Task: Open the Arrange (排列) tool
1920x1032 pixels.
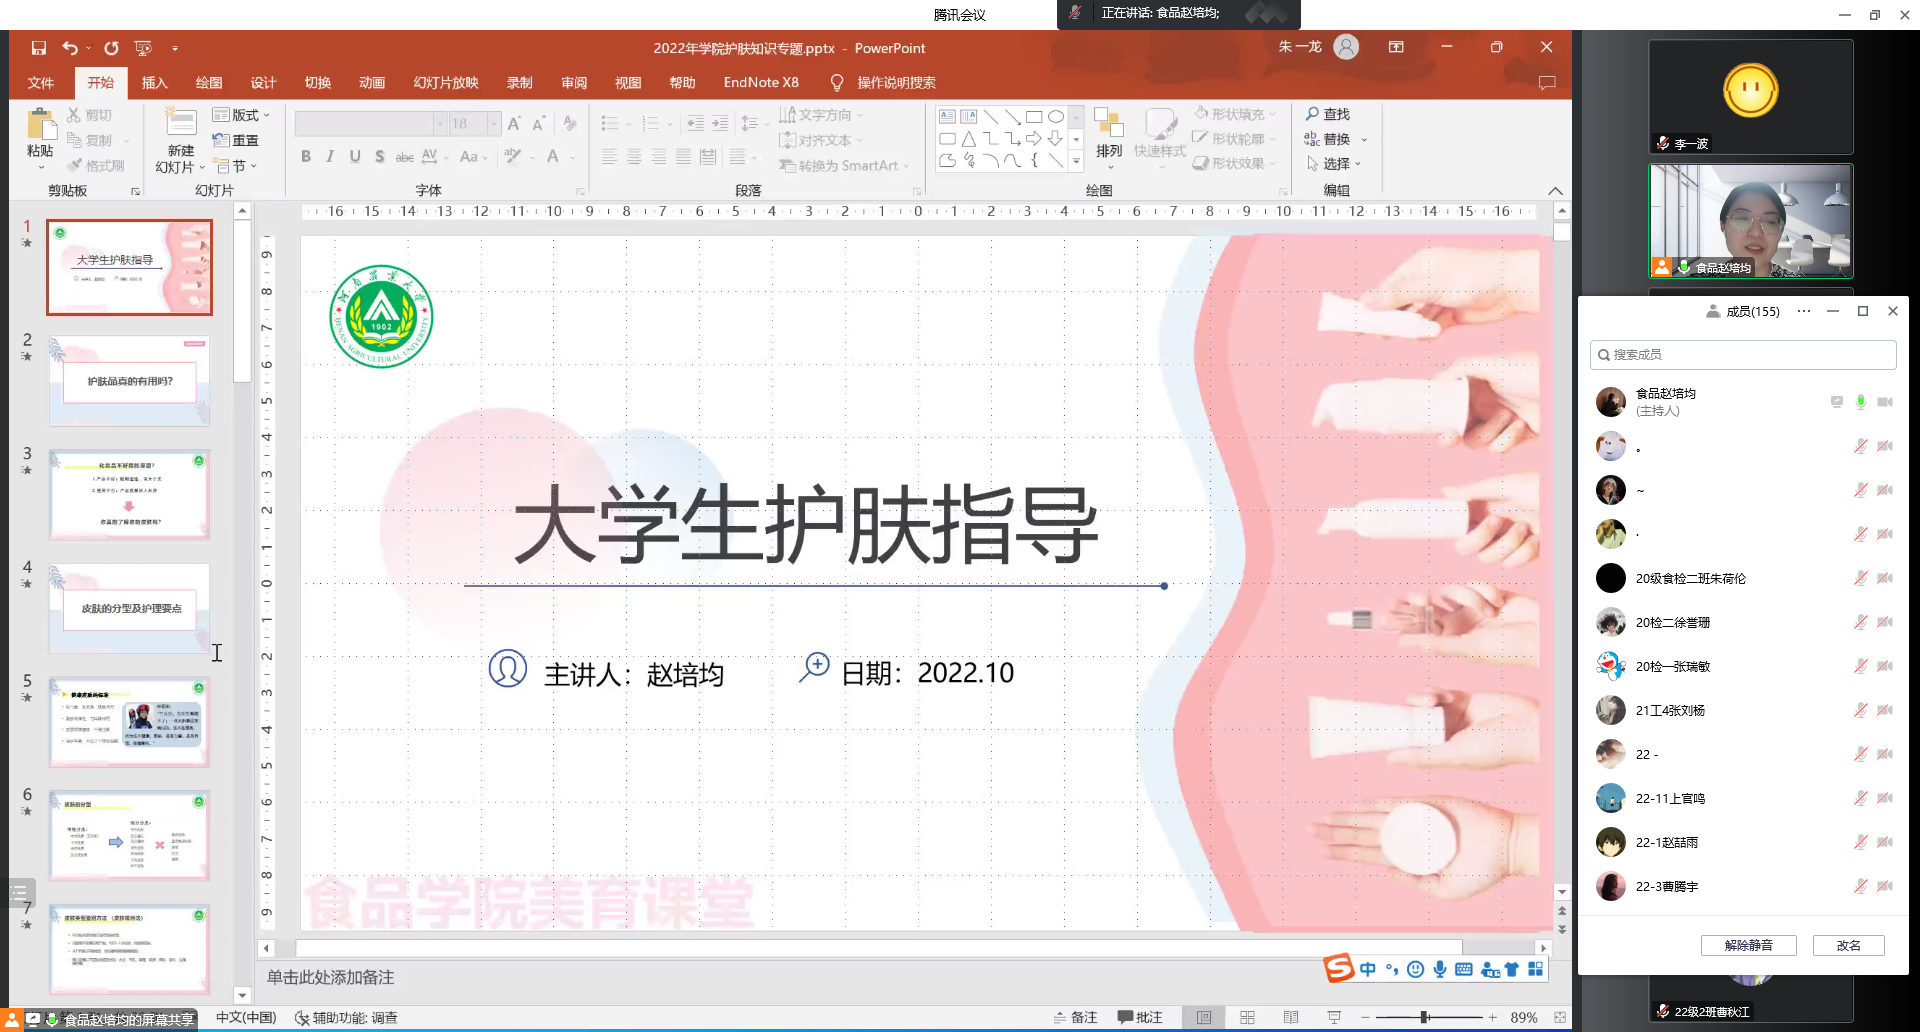Action: 1108,133
